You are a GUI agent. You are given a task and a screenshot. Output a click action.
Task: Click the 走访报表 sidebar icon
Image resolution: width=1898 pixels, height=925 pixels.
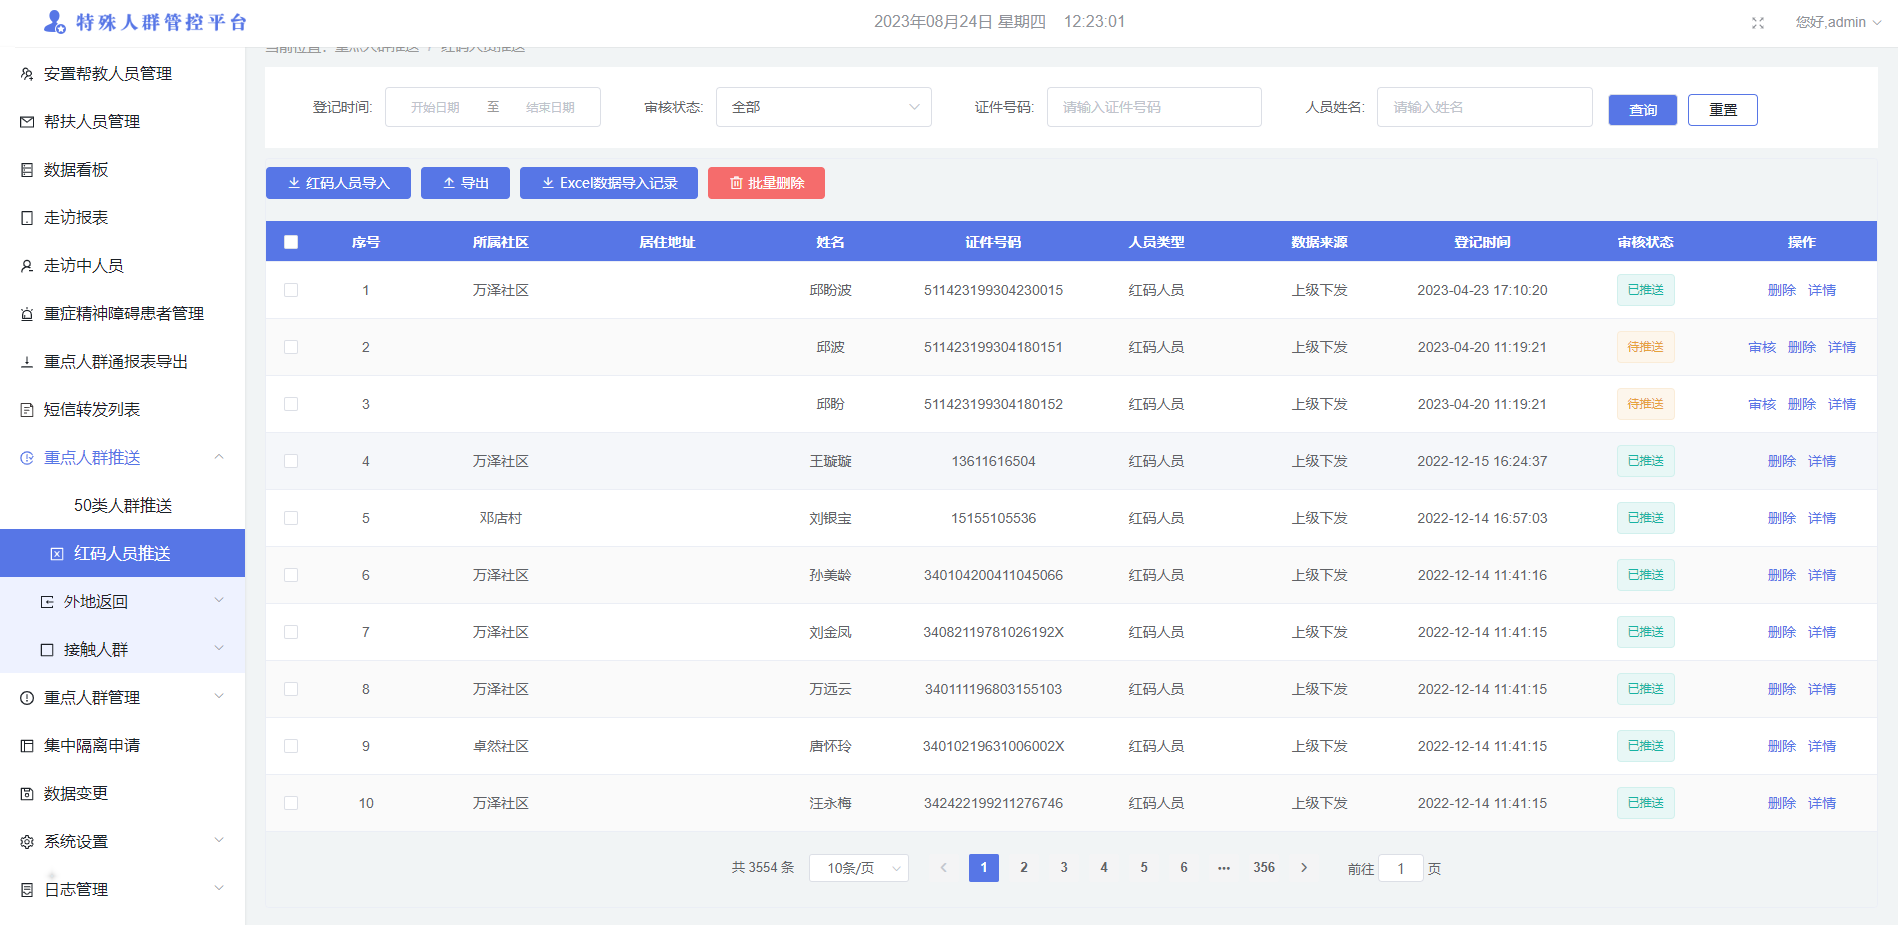[27, 218]
